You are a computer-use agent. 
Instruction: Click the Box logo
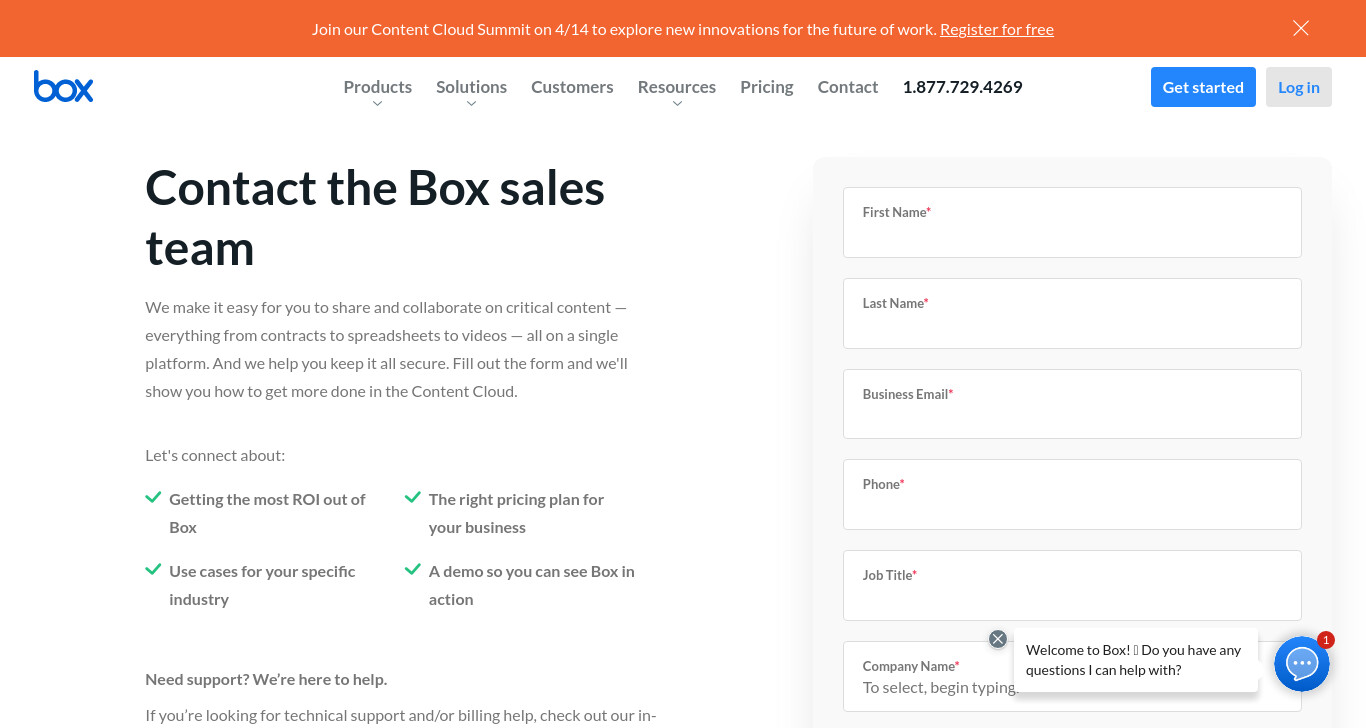pos(63,87)
